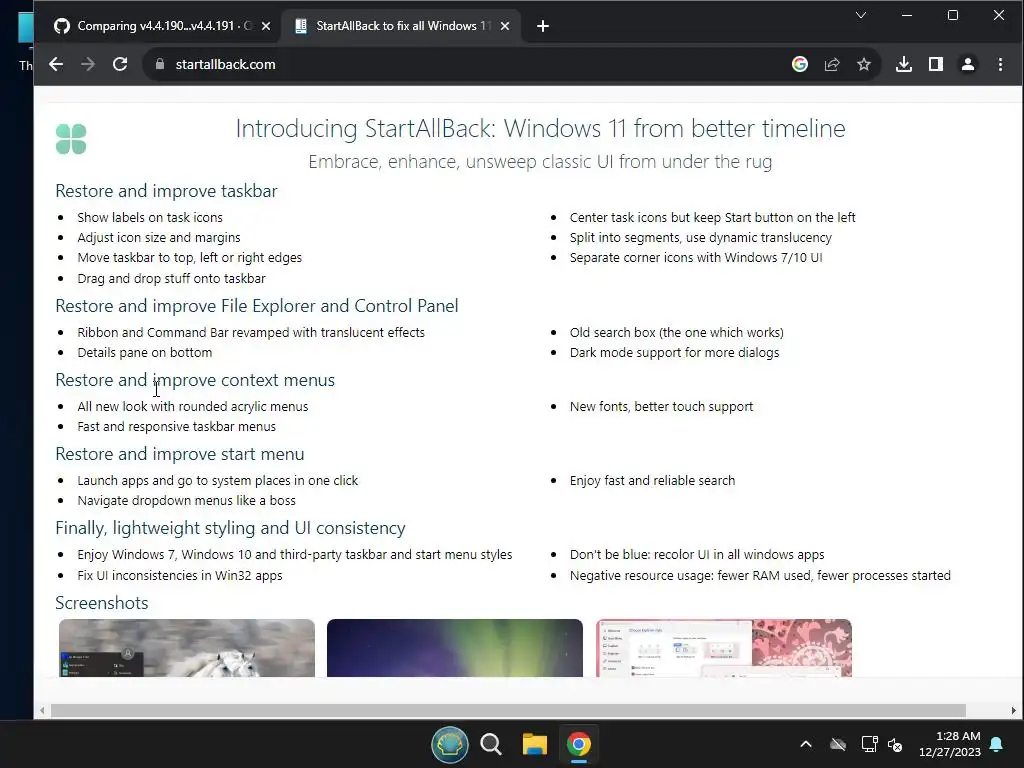Image resolution: width=1024 pixels, height=768 pixels.
Task: Close the StartAllBack tab
Action: pos(505,26)
